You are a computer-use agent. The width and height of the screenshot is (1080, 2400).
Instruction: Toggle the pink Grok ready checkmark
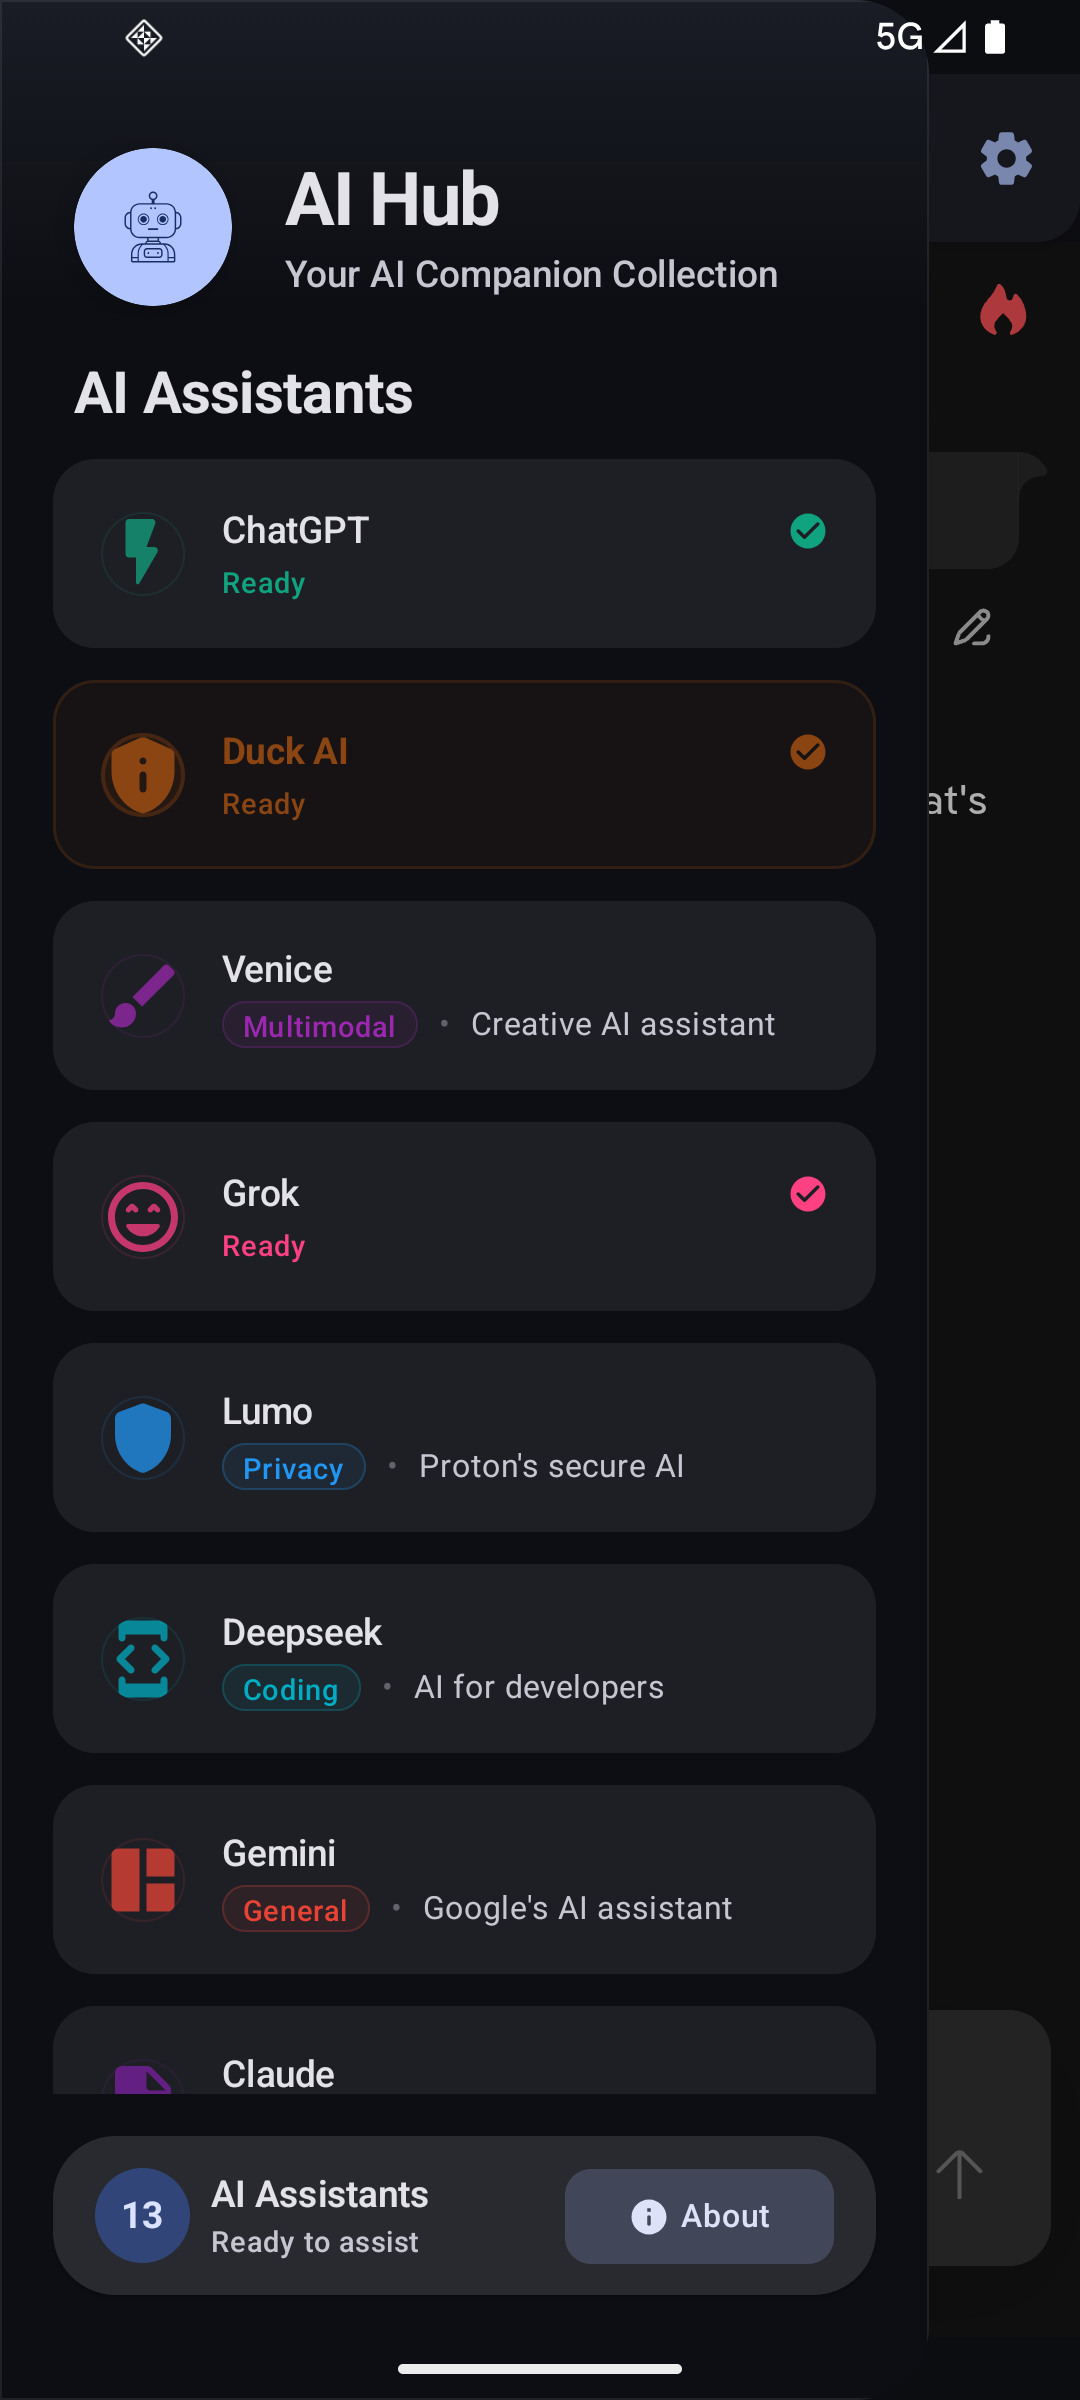pos(808,1194)
